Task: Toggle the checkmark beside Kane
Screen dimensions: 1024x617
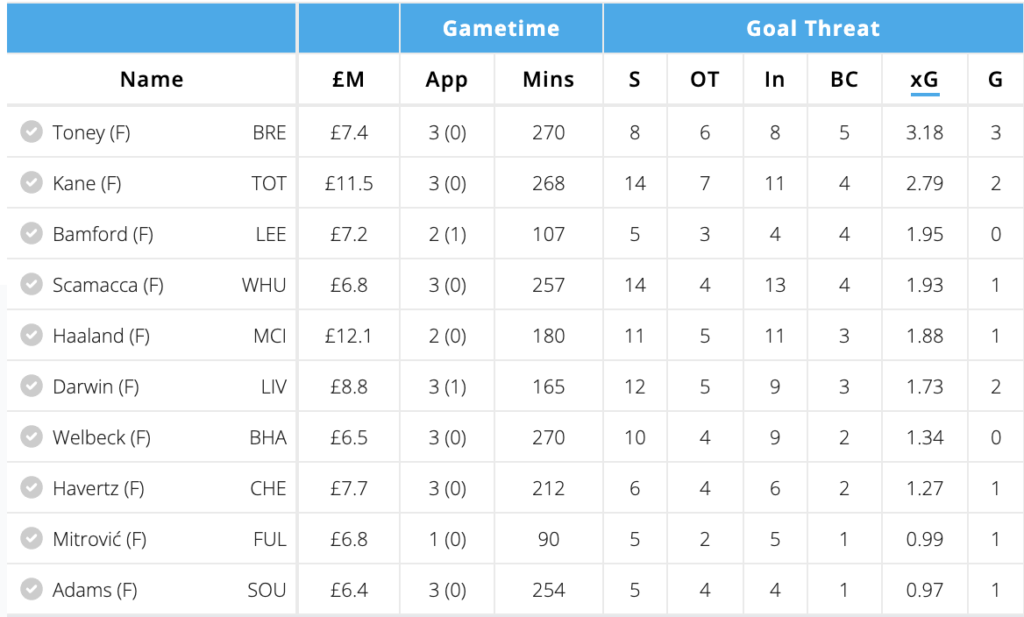Action: click(x=32, y=183)
